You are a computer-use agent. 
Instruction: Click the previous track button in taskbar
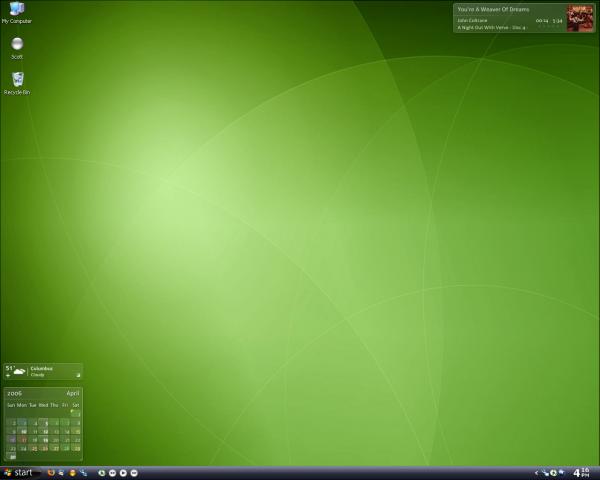pyautogui.click(x=112, y=472)
